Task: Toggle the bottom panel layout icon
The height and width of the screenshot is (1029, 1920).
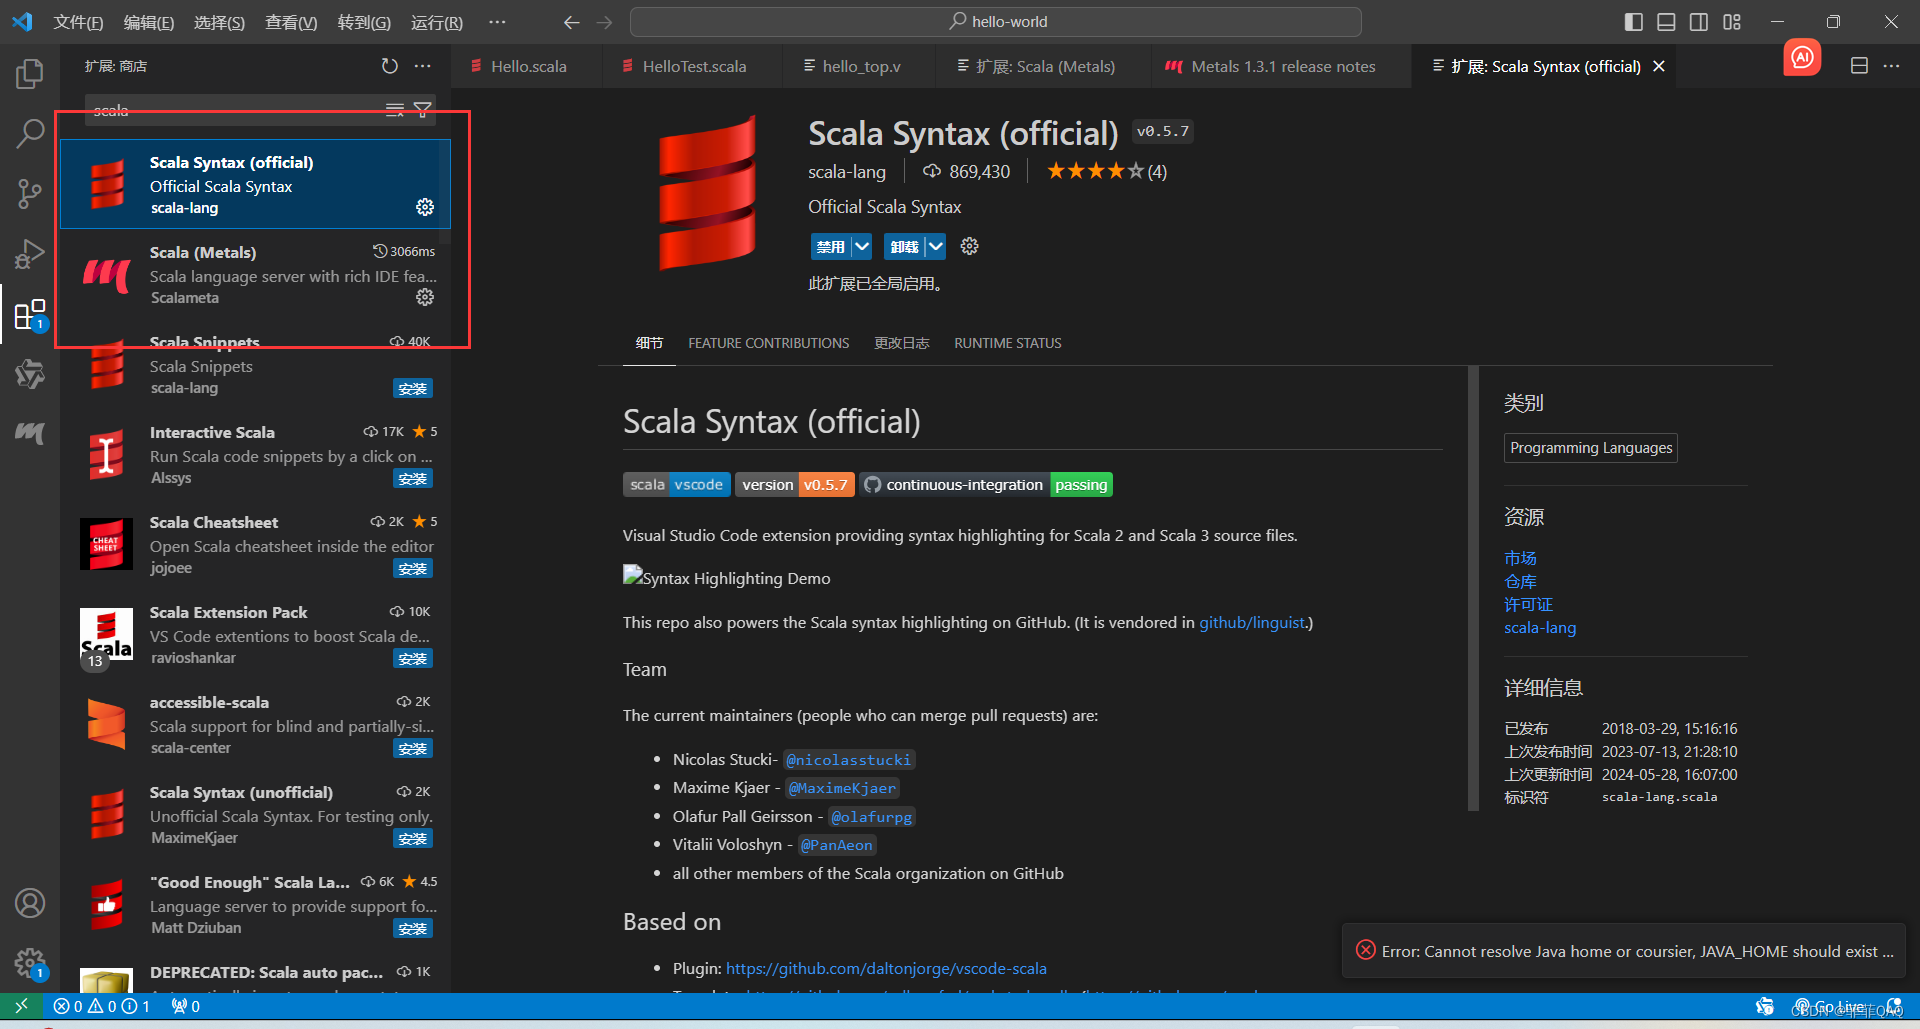Action: (1666, 22)
